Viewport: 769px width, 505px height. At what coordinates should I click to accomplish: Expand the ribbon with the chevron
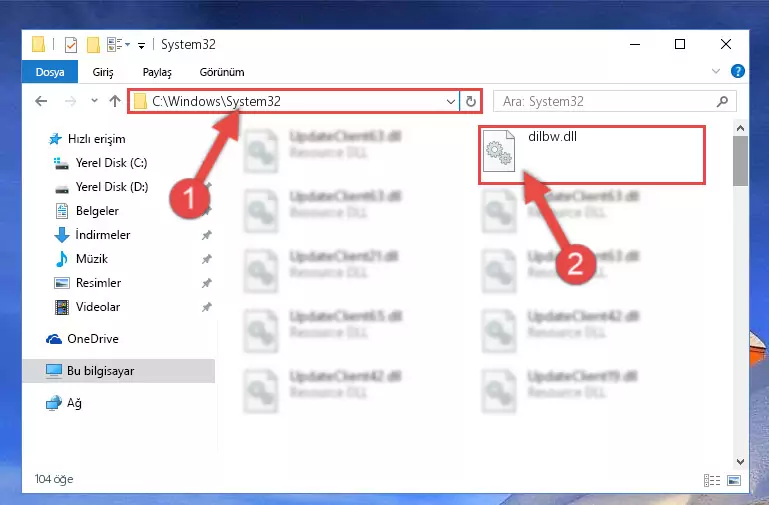coord(716,71)
